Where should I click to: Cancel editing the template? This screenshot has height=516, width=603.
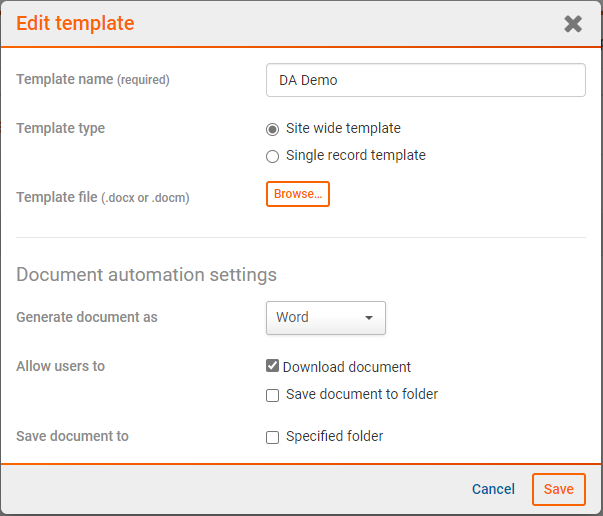click(493, 489)
